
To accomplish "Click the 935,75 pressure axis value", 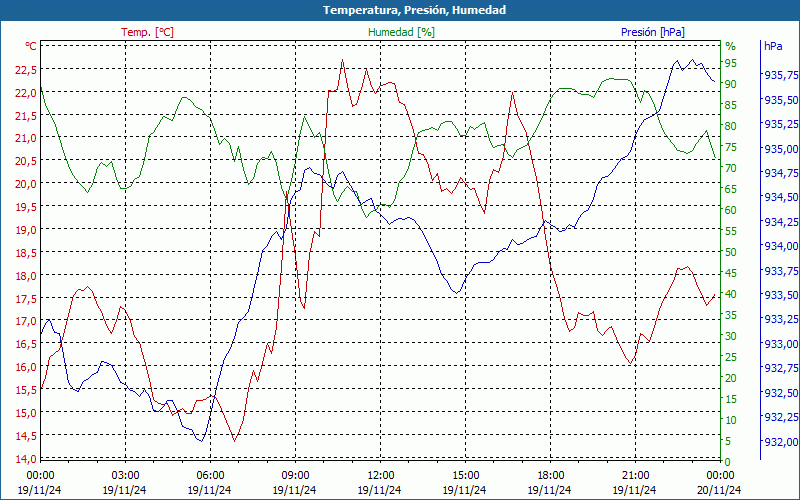I will tap(781, 75).
